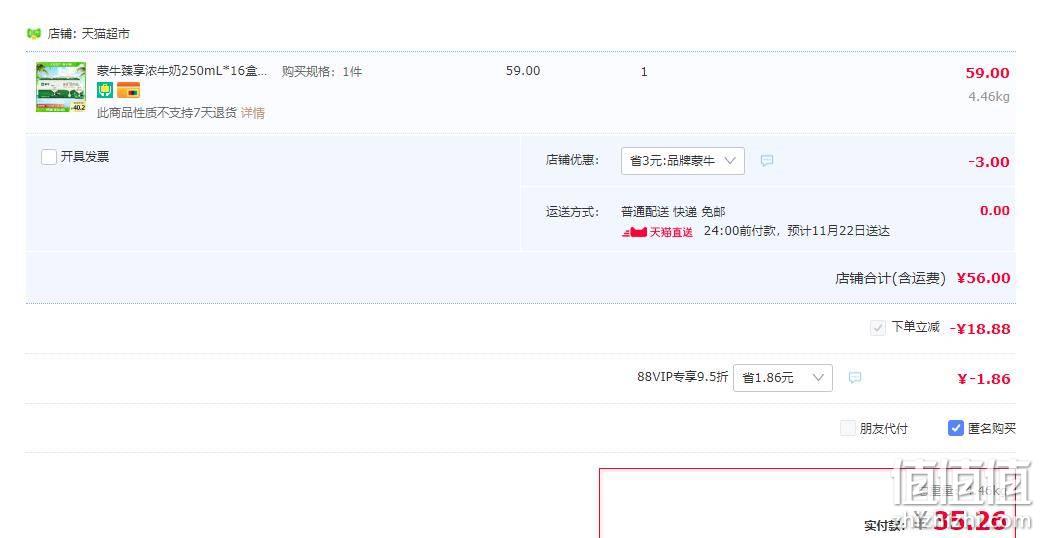The height and width of the screenshot is (538, 1041).
Task: Open 详情 link about 7-day return policy
Action: [252, 113]
